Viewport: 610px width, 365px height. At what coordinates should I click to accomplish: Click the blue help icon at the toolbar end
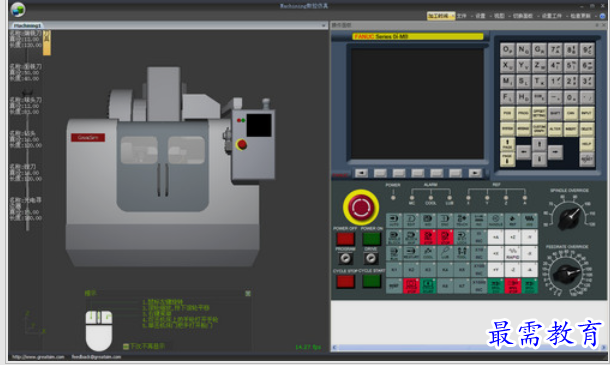click(x=603, y=16)
